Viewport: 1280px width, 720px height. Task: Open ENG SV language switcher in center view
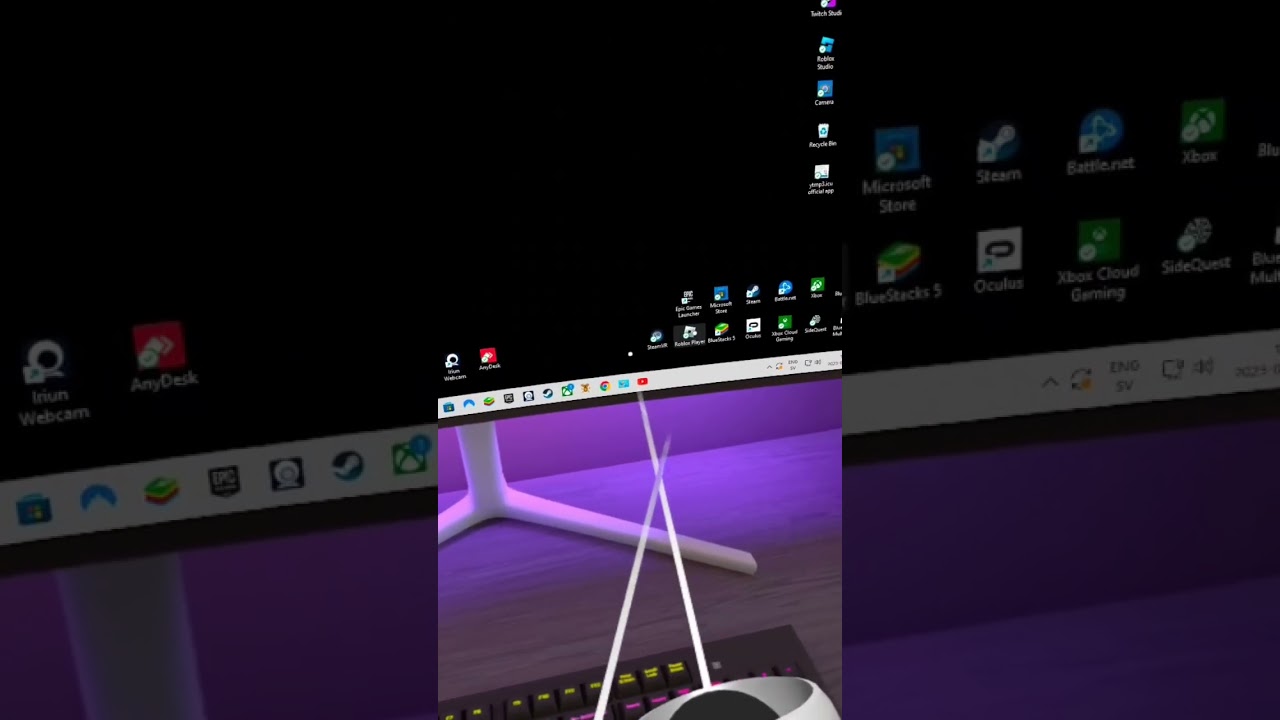[793, 365]
